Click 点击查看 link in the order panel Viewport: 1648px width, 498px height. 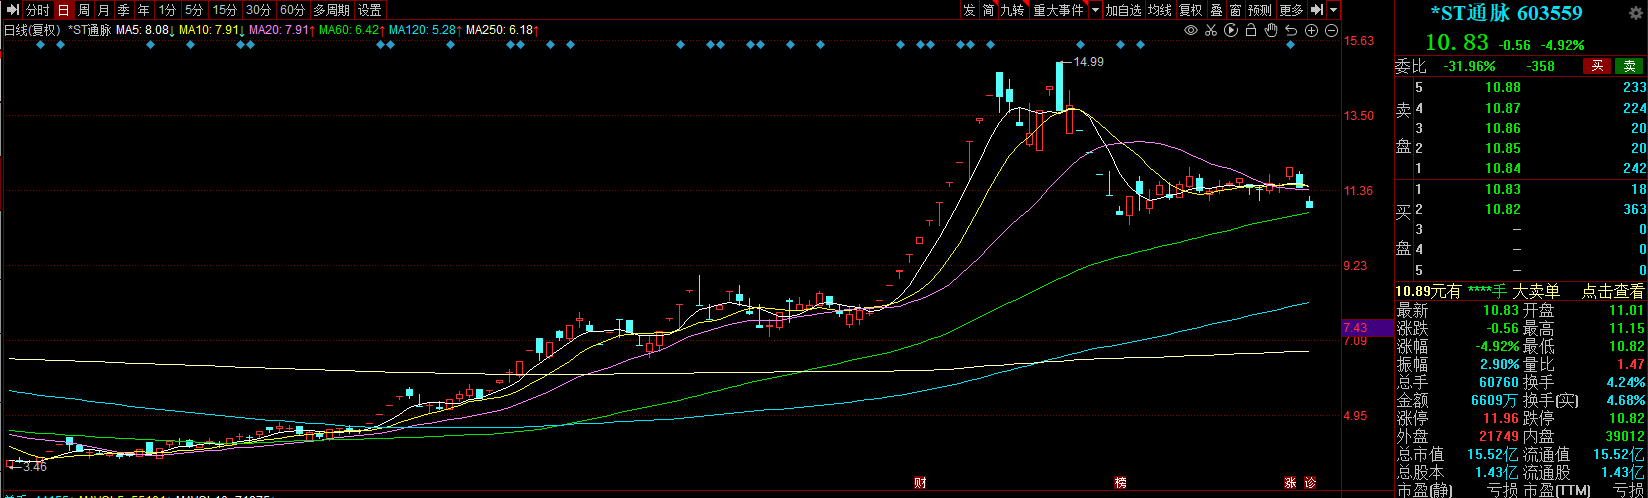tap(1612, 291)
